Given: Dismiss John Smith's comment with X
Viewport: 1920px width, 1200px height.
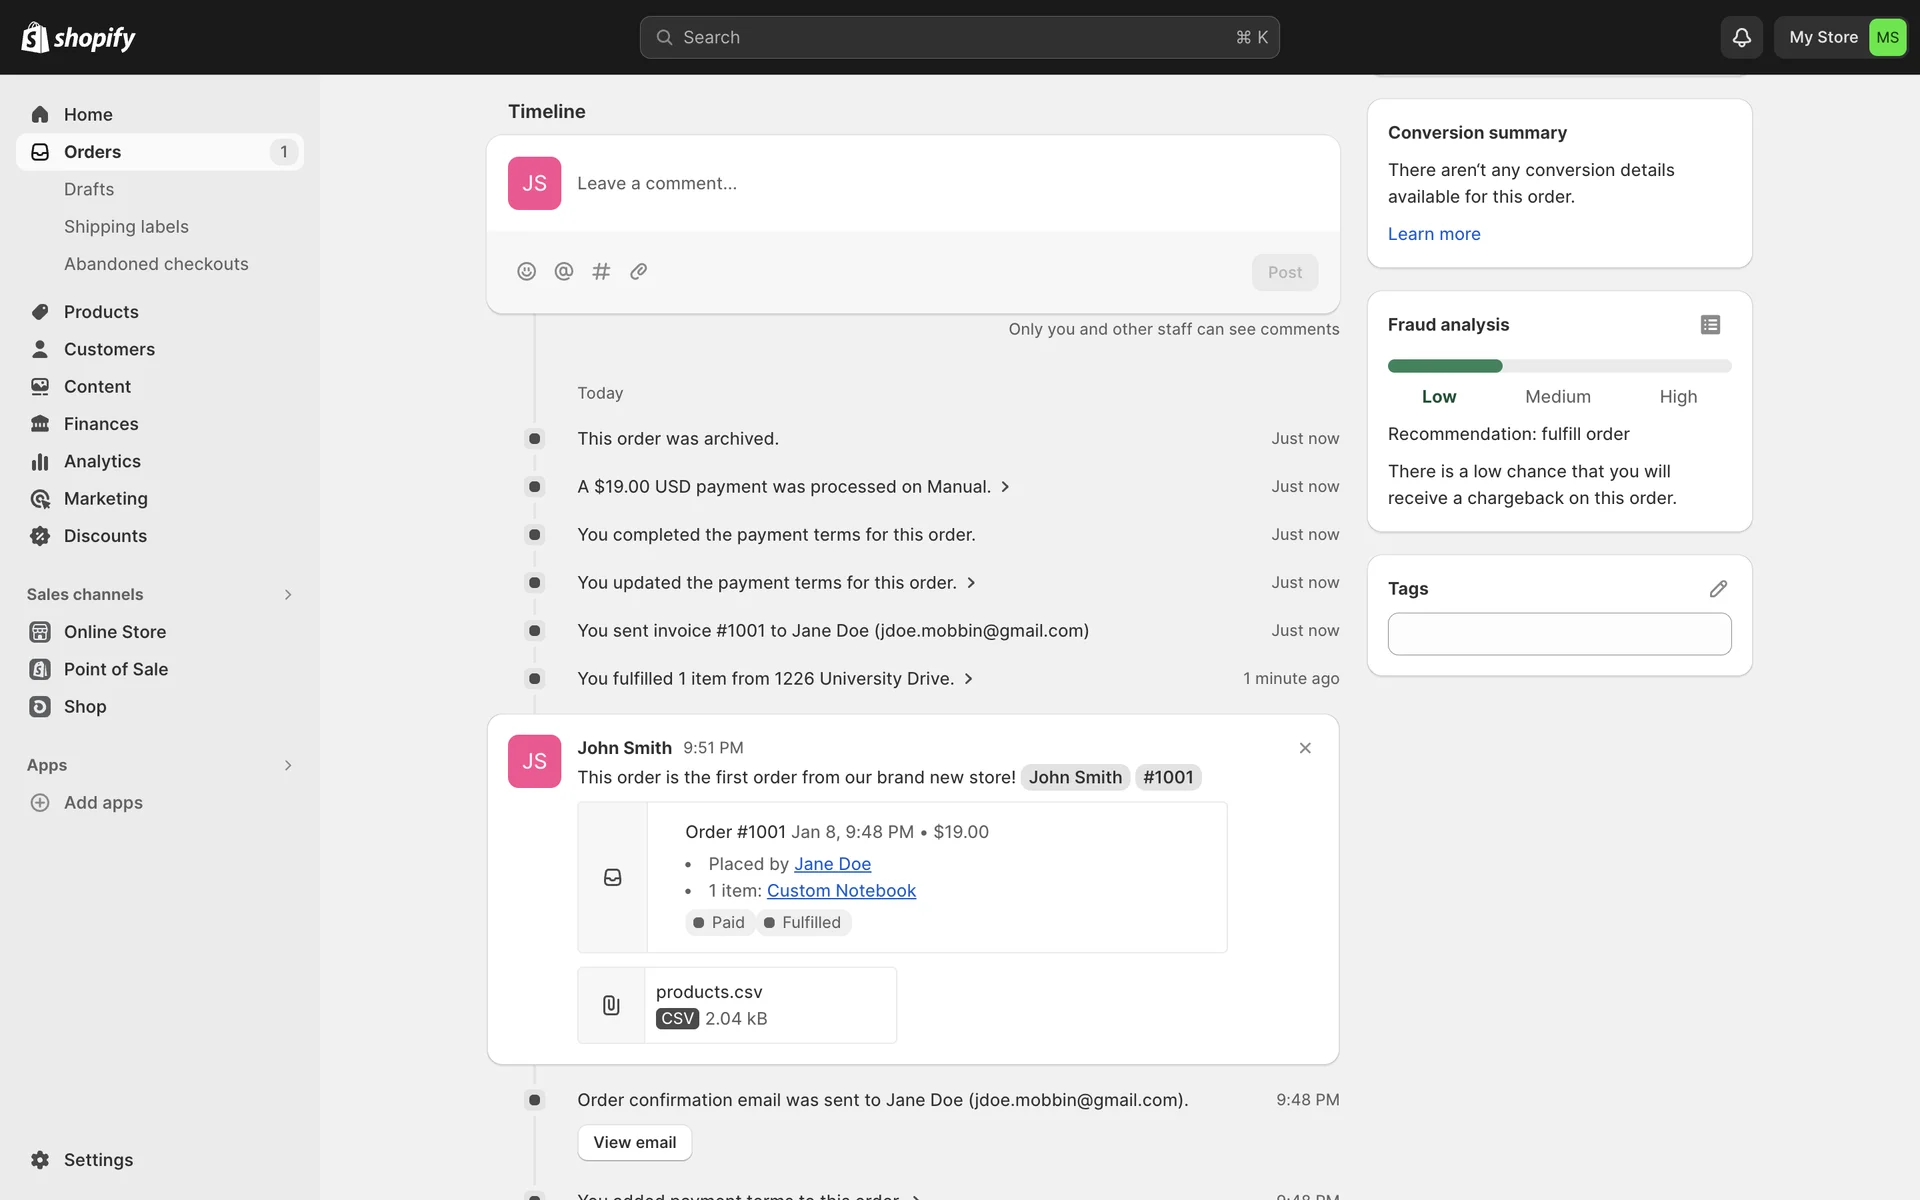Looking at the screenshot, I should [x=1305, y=748].
